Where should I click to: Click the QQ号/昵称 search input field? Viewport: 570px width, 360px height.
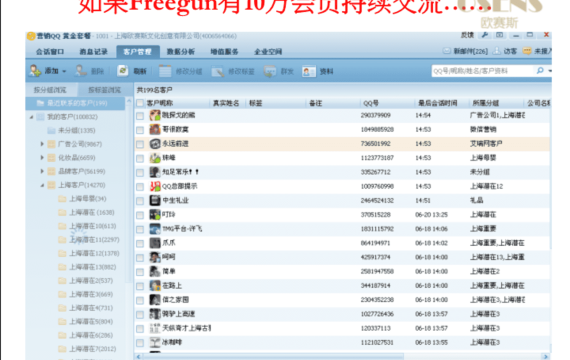[x=482, y=71]
